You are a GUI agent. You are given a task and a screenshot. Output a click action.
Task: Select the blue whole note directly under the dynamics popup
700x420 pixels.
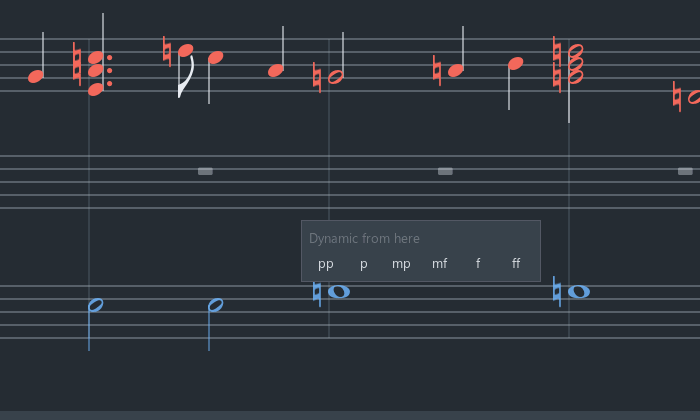coord(339,292)
